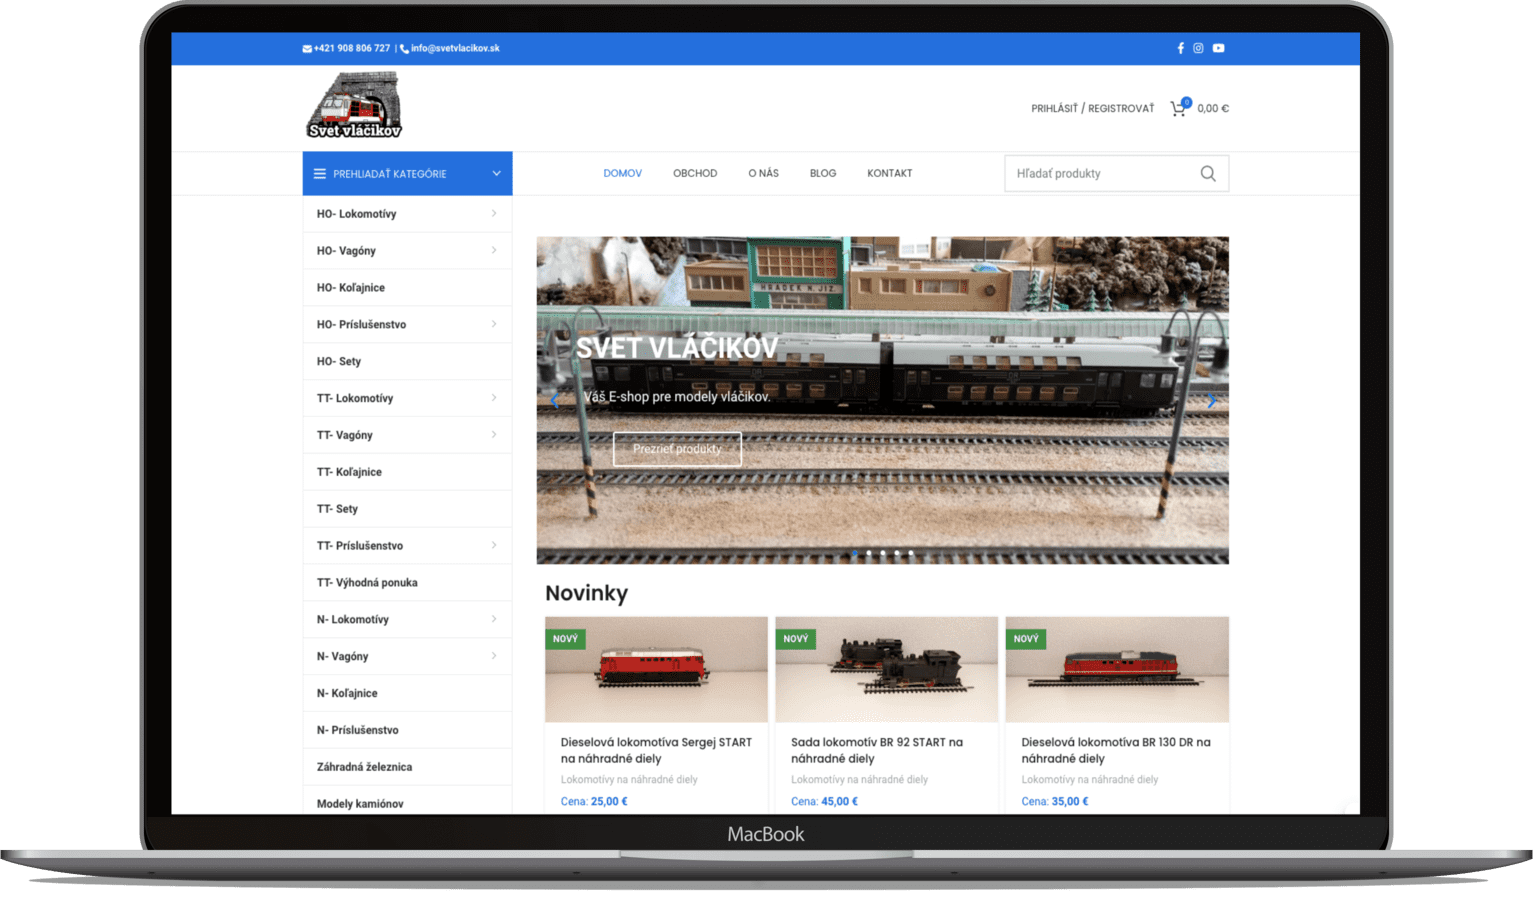Click the Novinky section heading

click(x=587, y=593)
